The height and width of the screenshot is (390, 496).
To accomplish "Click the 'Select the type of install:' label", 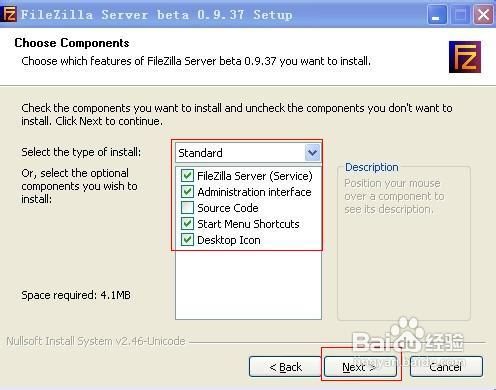I will (81, 152).
